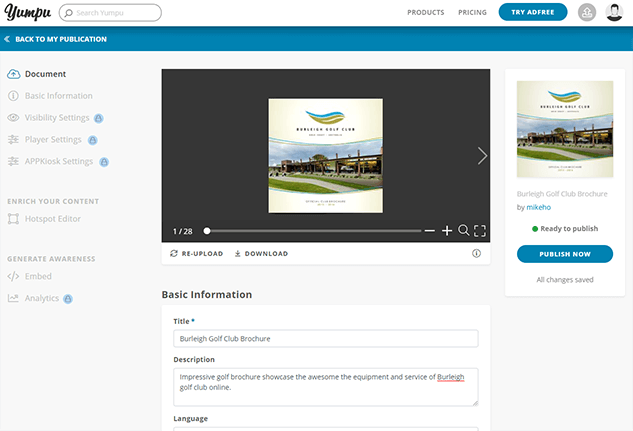Image resolution: width=633 pixels, height=431 pixels.
Task: Click the Basic Information info icon
Action: [x=13, y=96]
